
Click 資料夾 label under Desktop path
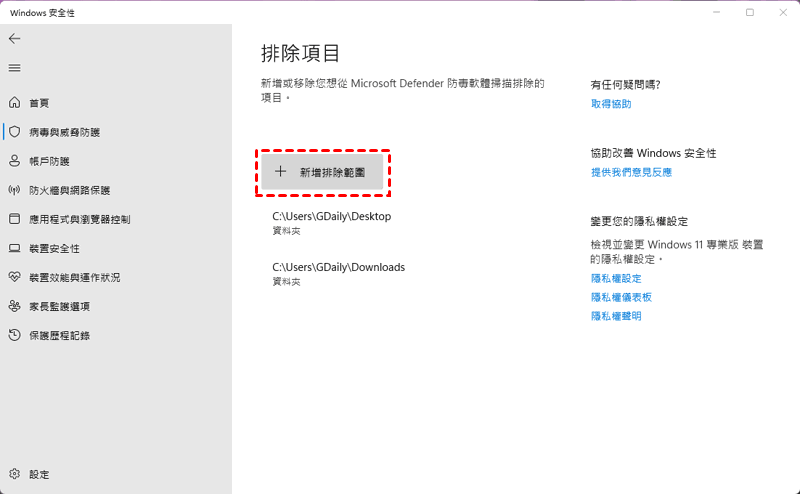[286, 231]
